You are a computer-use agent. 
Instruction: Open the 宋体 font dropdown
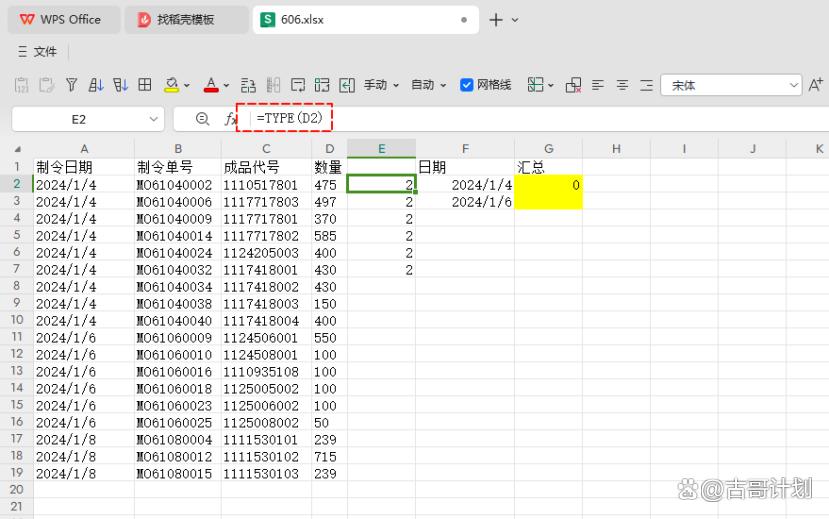pos(794,85)
